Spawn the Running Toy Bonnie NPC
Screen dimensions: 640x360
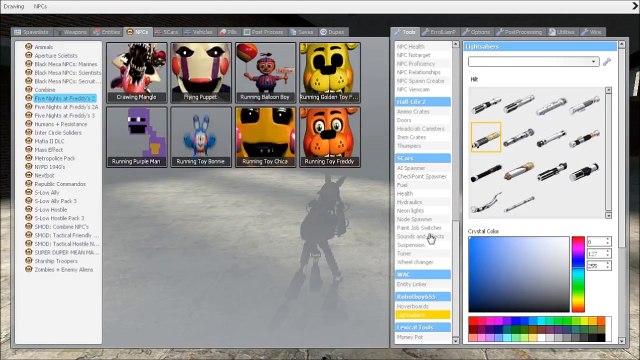(x=201, y=137)
